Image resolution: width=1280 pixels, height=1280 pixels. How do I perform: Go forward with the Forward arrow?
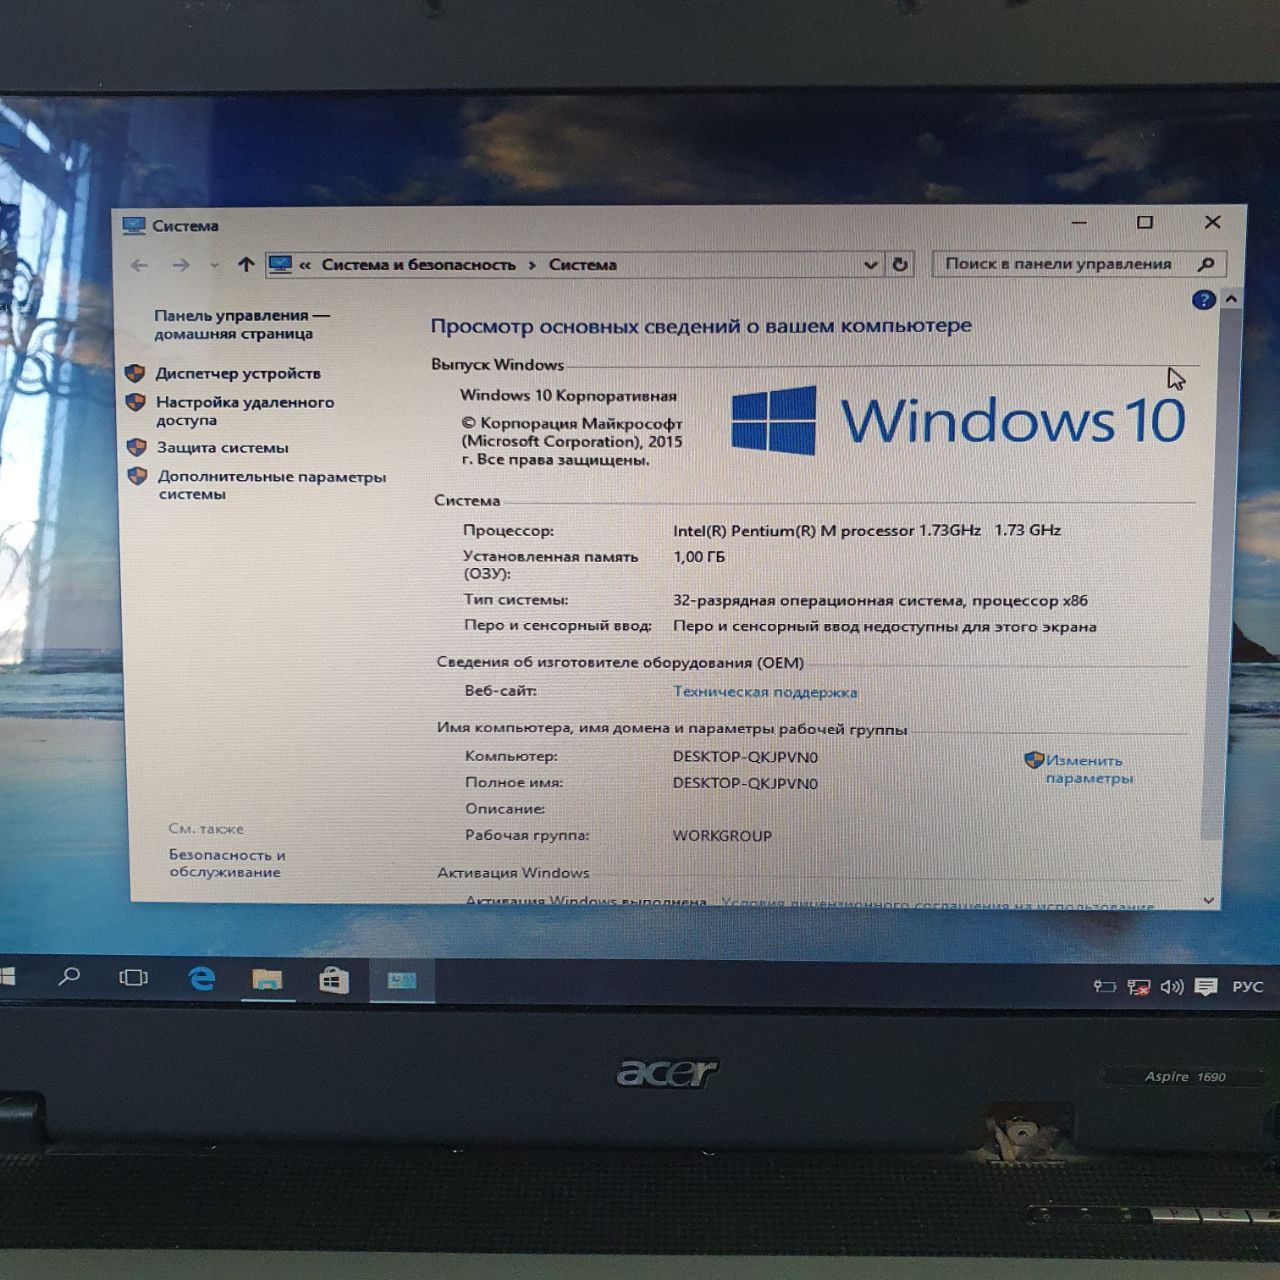click(x=180, y=265)
